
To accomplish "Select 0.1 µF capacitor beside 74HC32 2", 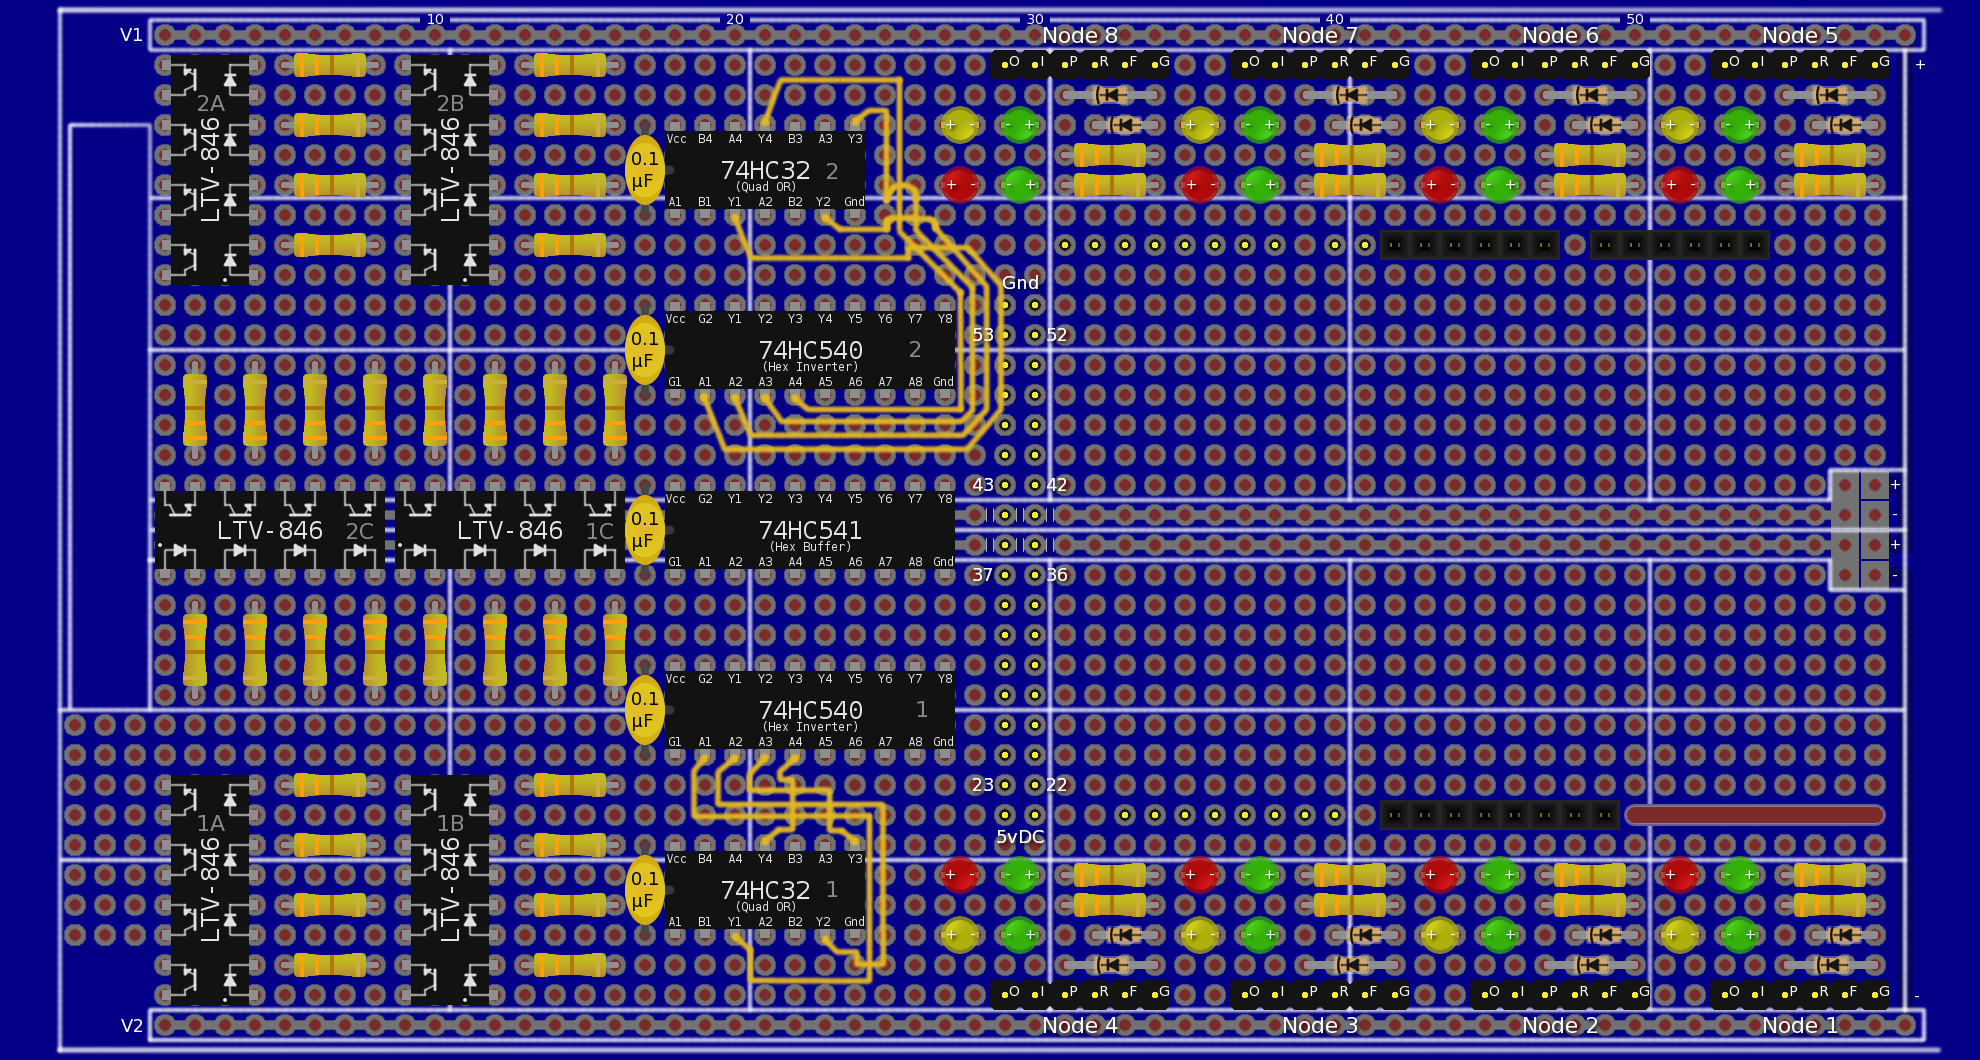I will point(645,170).
